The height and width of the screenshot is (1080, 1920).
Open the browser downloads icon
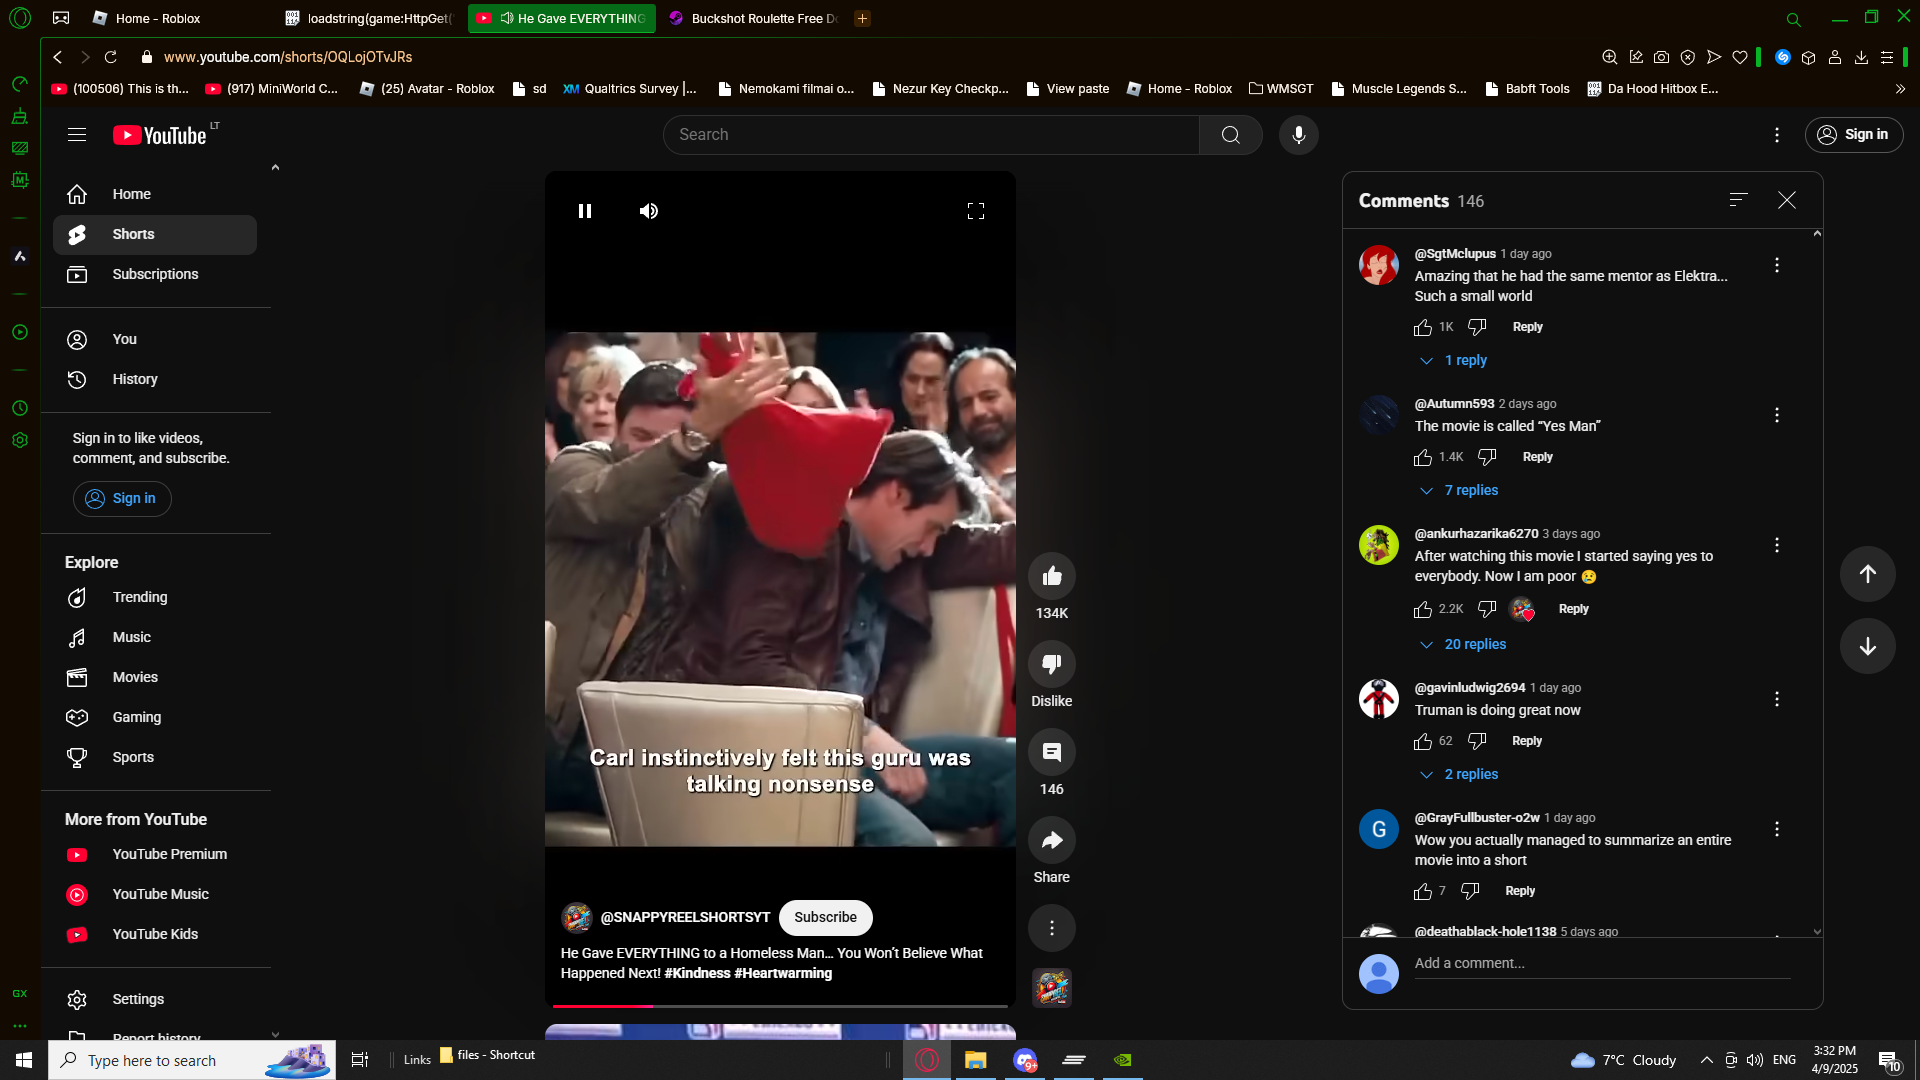pos(1861,57)
